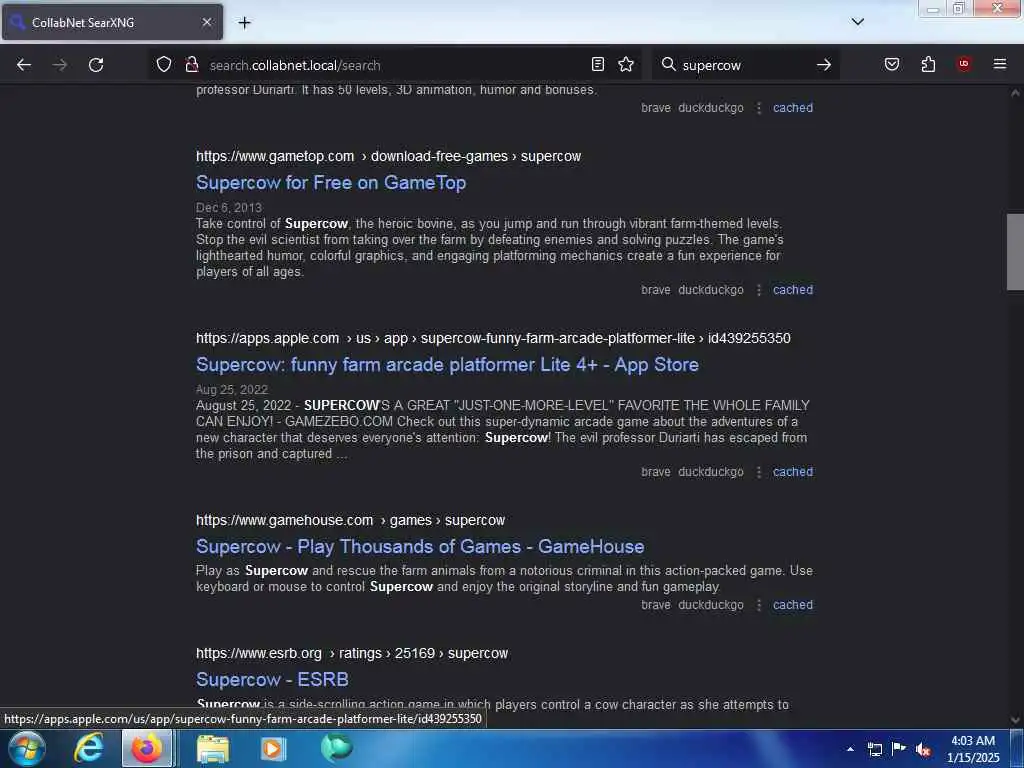Click the esrb.org result URL
The width and height of the screenshot is (1024, 768).
(x=352, y=654)
